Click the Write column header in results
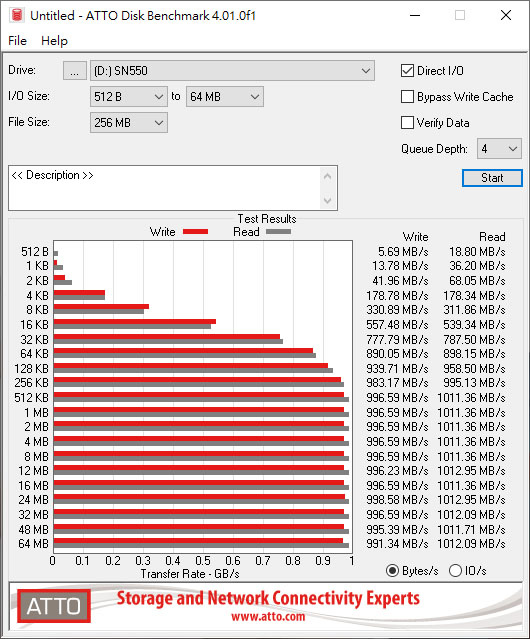The height and width of the screenshot is (639, 530). (416, 237)
